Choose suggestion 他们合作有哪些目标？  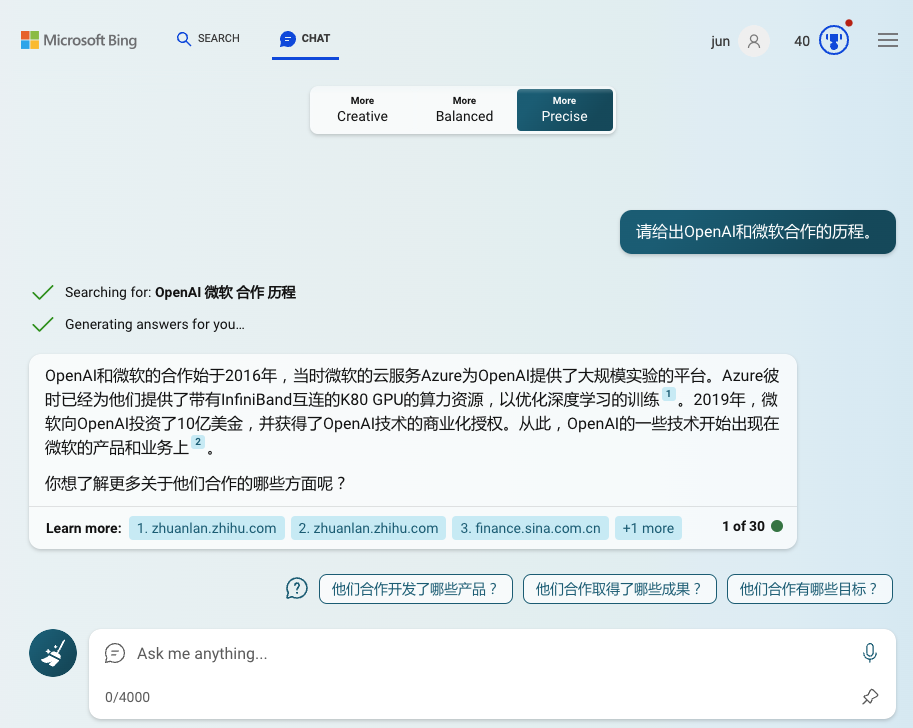pyautogui.click(x=809, y=589)
